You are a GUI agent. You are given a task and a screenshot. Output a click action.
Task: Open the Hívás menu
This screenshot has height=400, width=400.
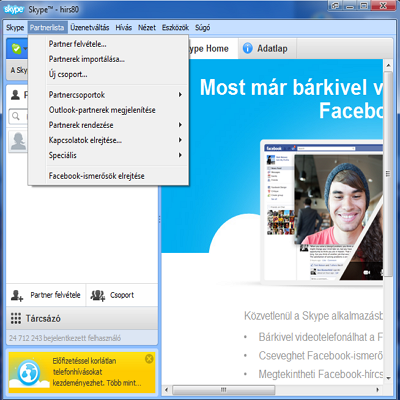124,28
